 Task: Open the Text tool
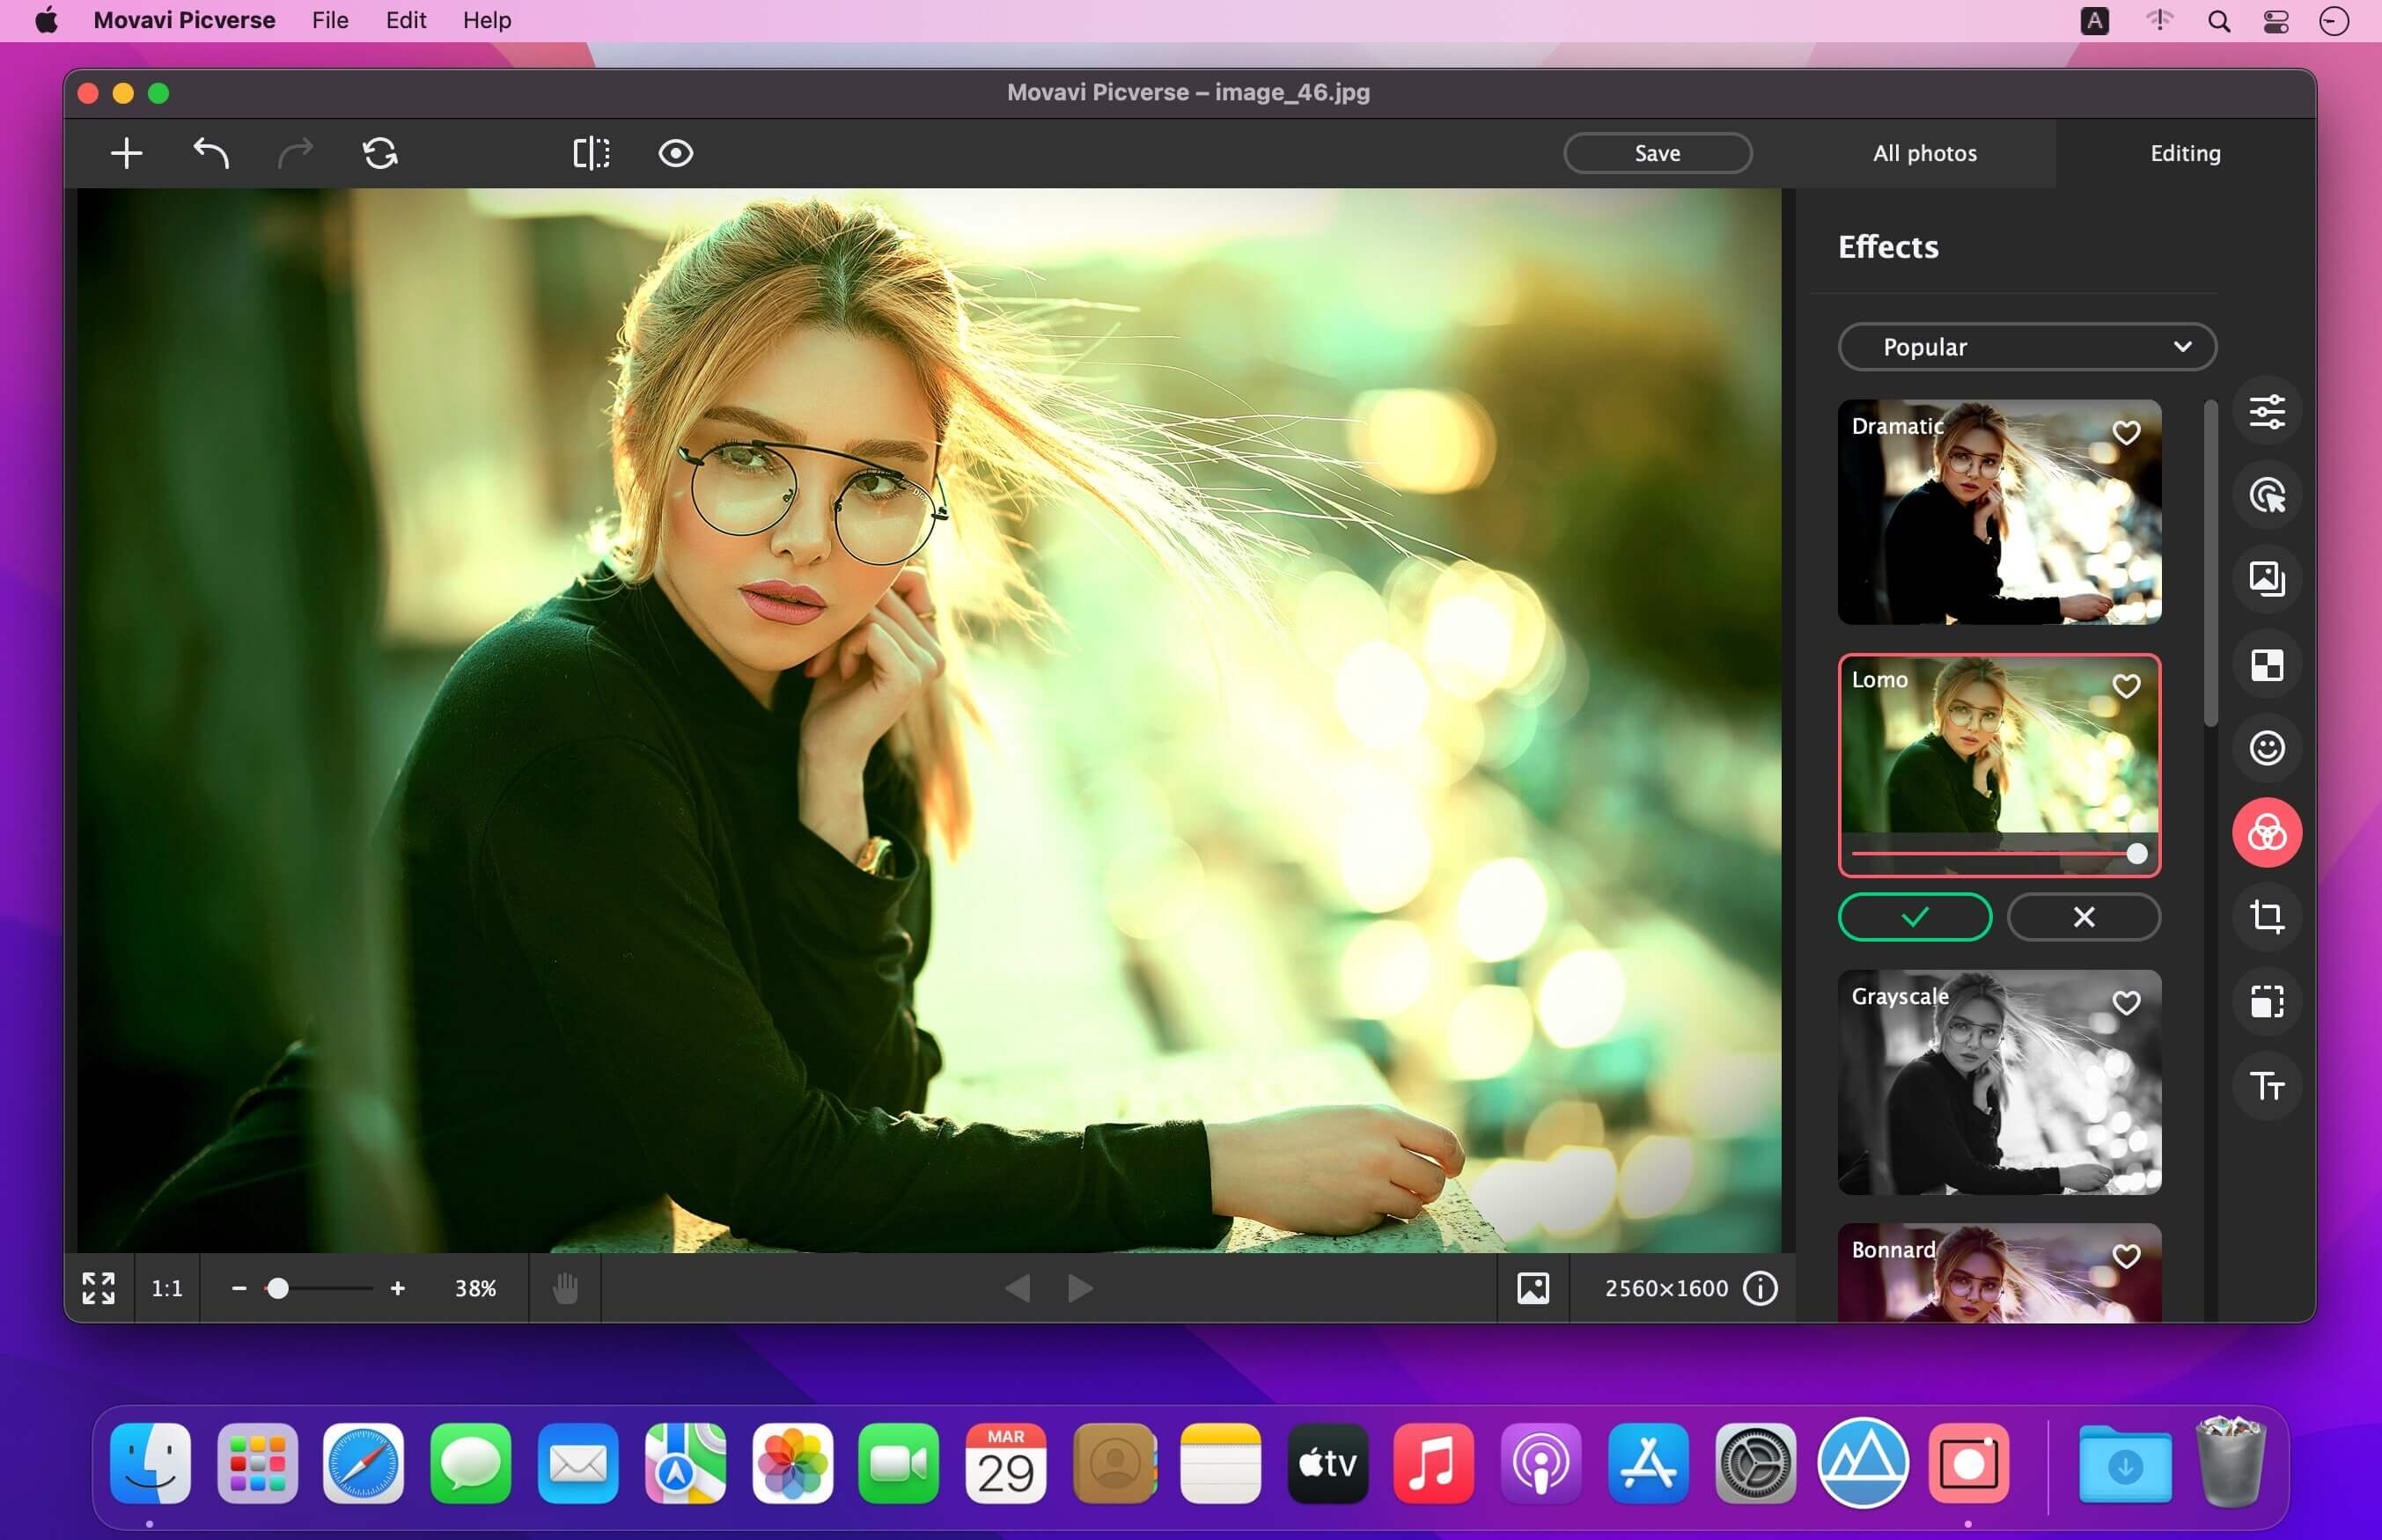(2266, 1085)
